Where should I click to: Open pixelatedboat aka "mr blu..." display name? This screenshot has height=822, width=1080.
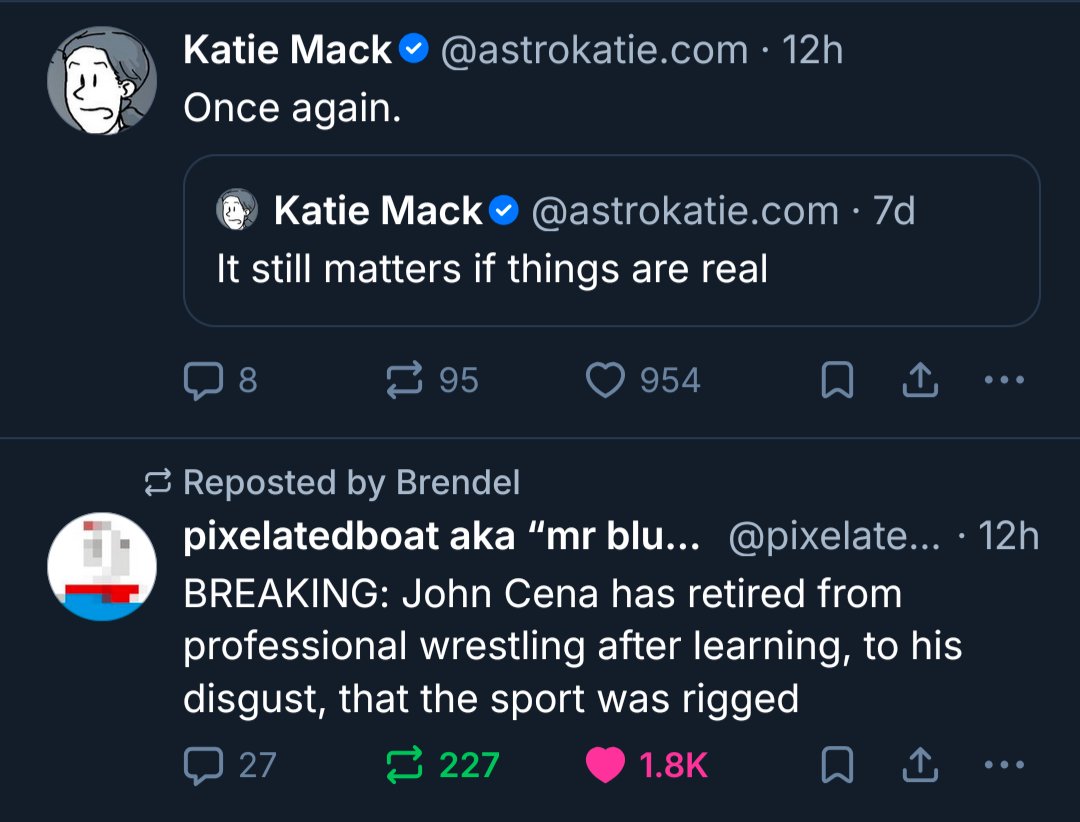(x=440, y=537)
